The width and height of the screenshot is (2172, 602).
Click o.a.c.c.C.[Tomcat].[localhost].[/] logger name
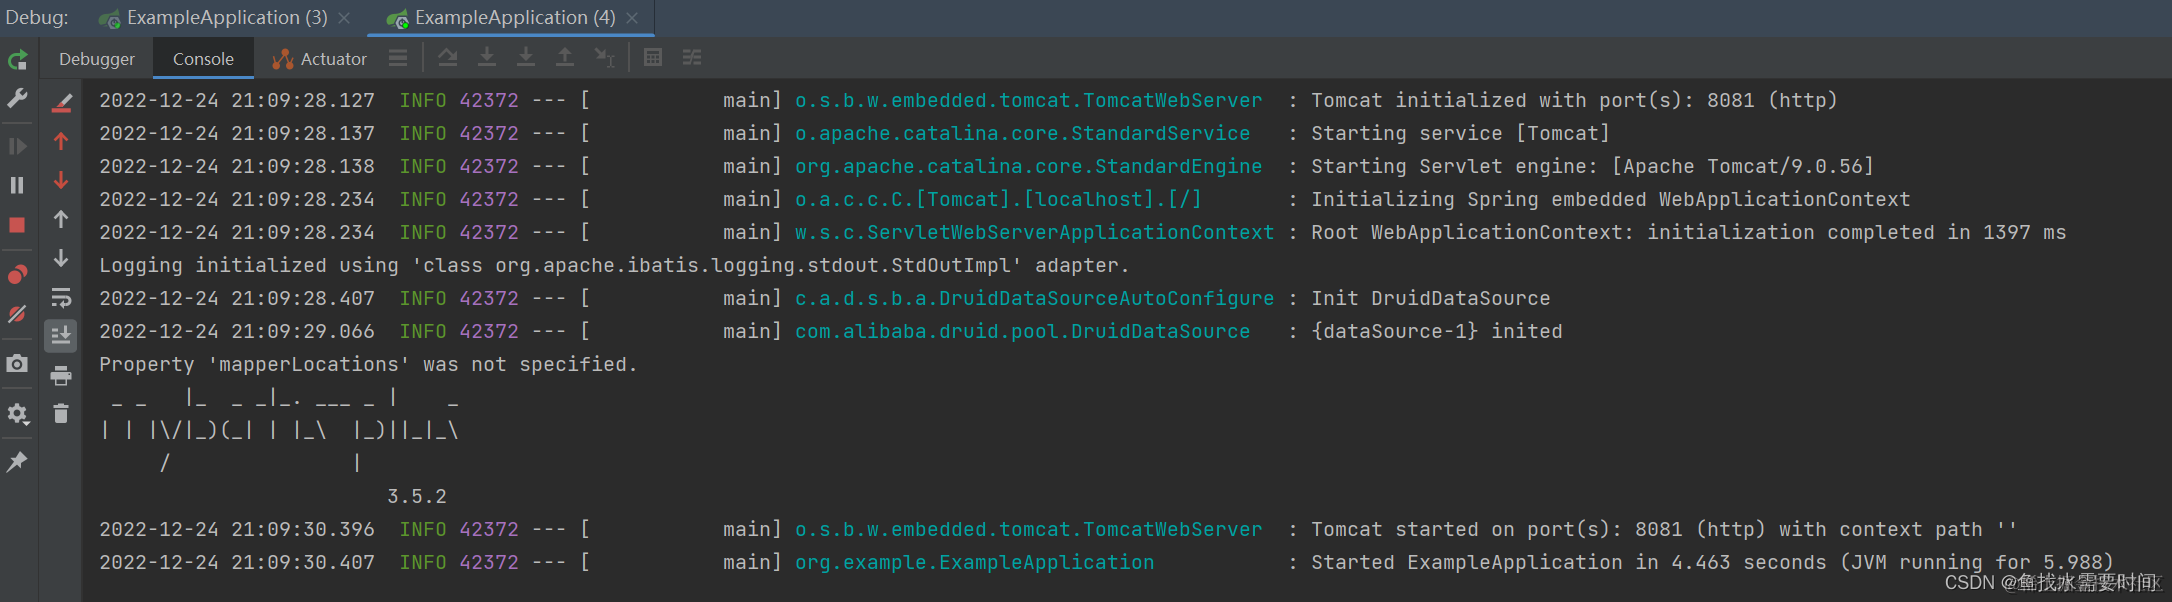coord(998,199)
